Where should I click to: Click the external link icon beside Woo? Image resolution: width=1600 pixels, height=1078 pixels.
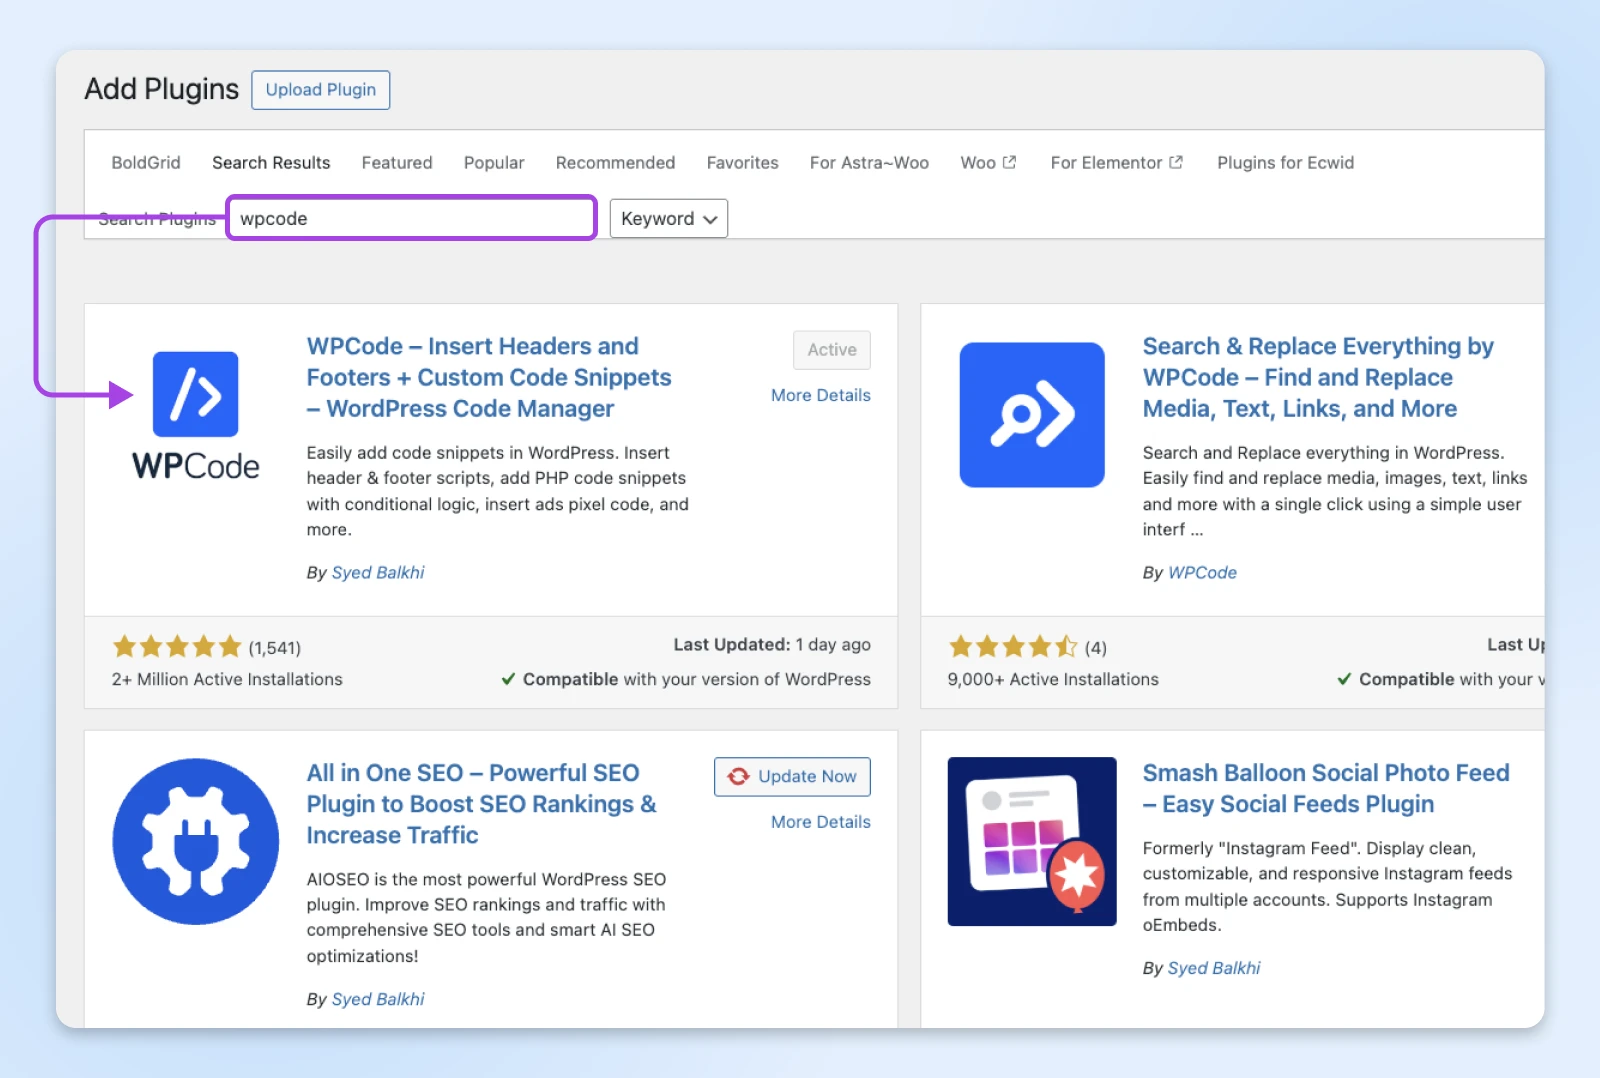point(1009,162)
